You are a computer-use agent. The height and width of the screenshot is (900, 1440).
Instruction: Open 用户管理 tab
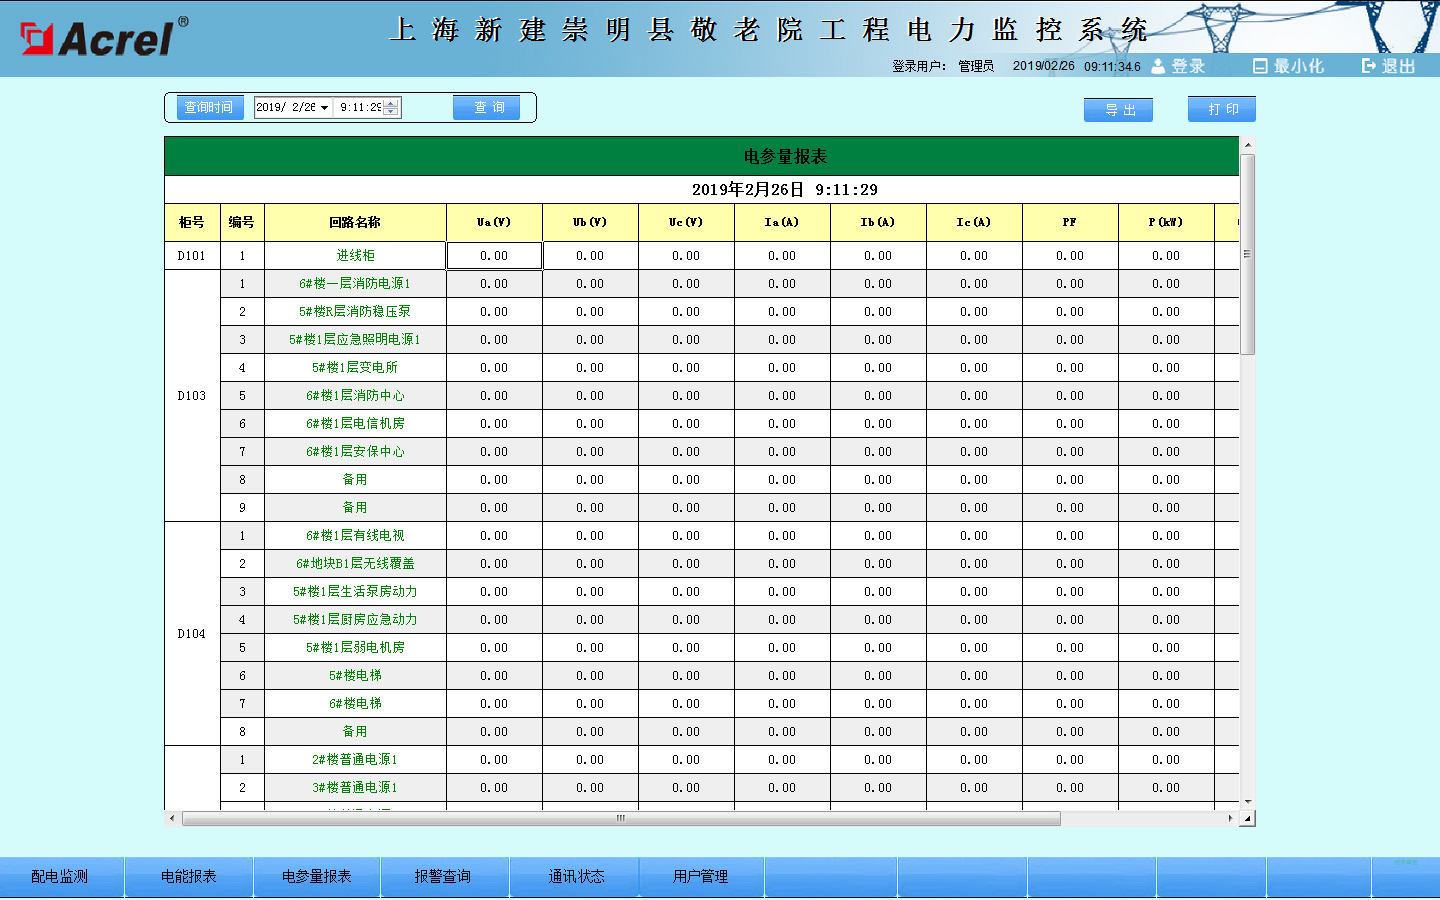(700, 877)
